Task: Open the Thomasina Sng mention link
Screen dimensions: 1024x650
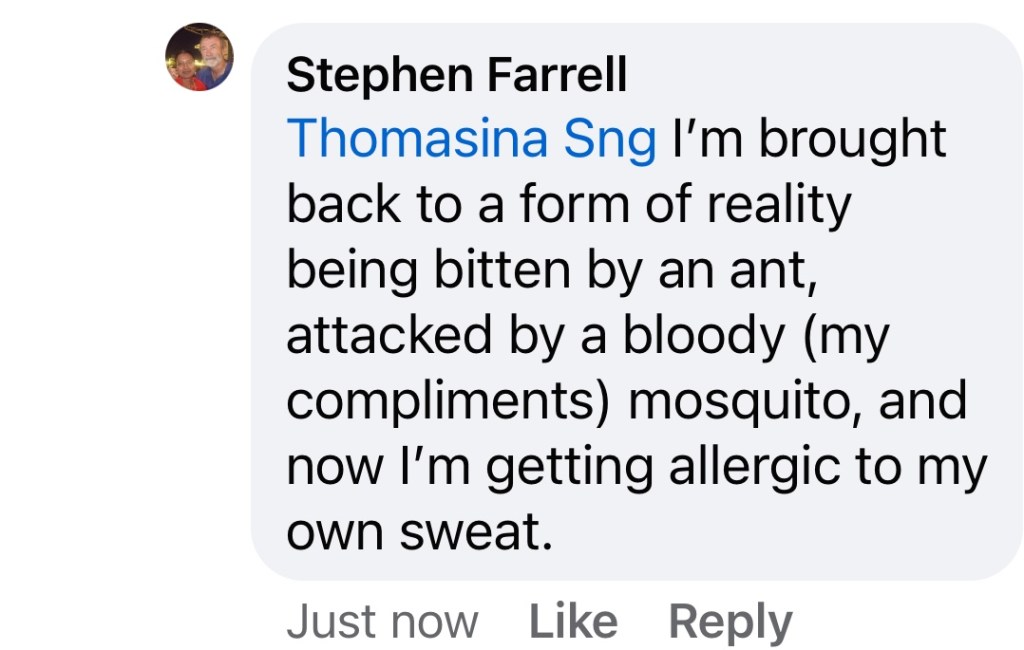Action: pos(471,140)
